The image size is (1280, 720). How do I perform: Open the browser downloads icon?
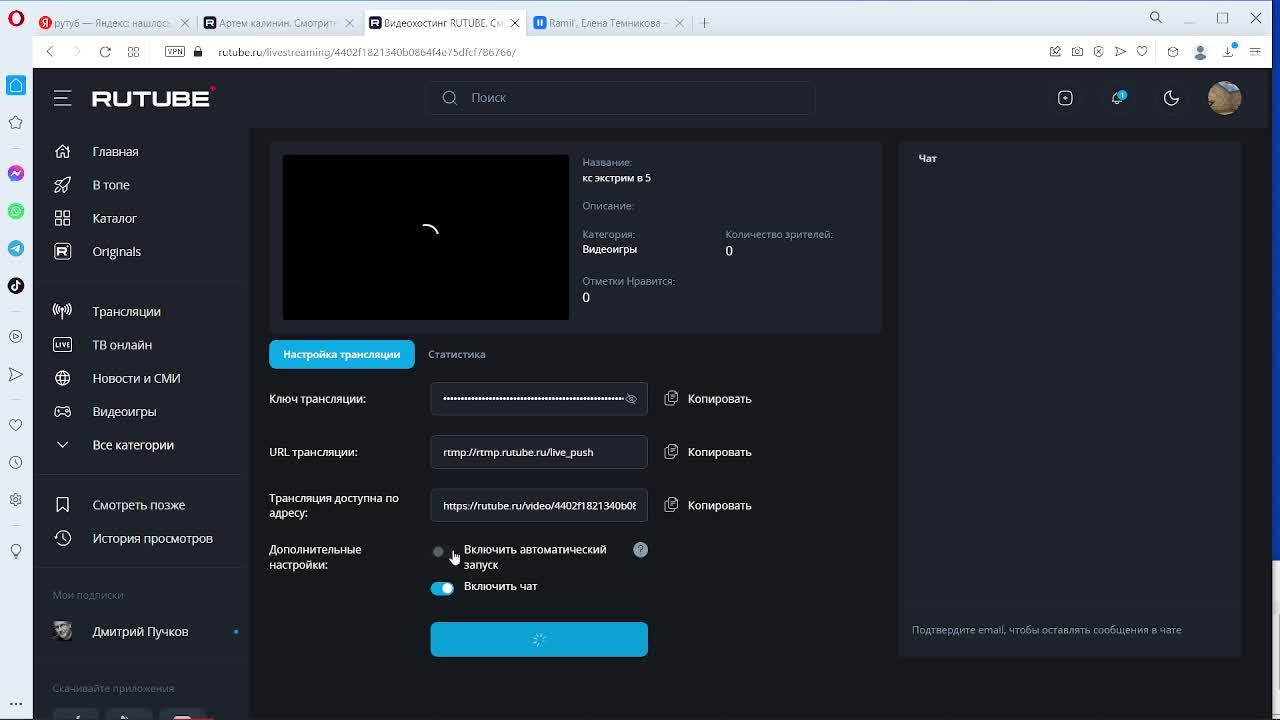coord(1228,52)
